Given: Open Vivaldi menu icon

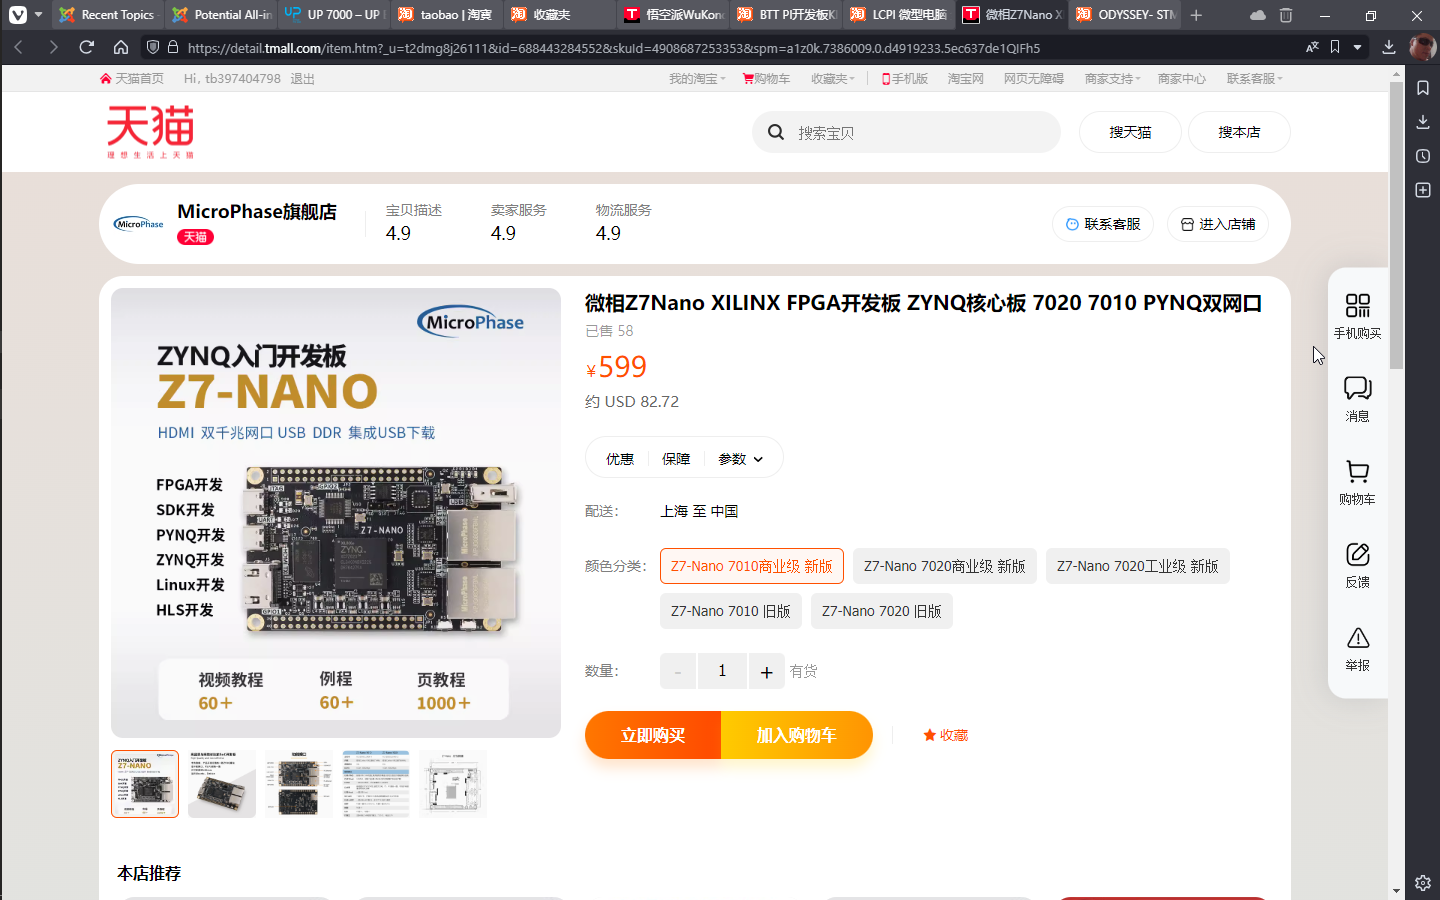Looking at the screenshot, I should [x=18, y=15].
